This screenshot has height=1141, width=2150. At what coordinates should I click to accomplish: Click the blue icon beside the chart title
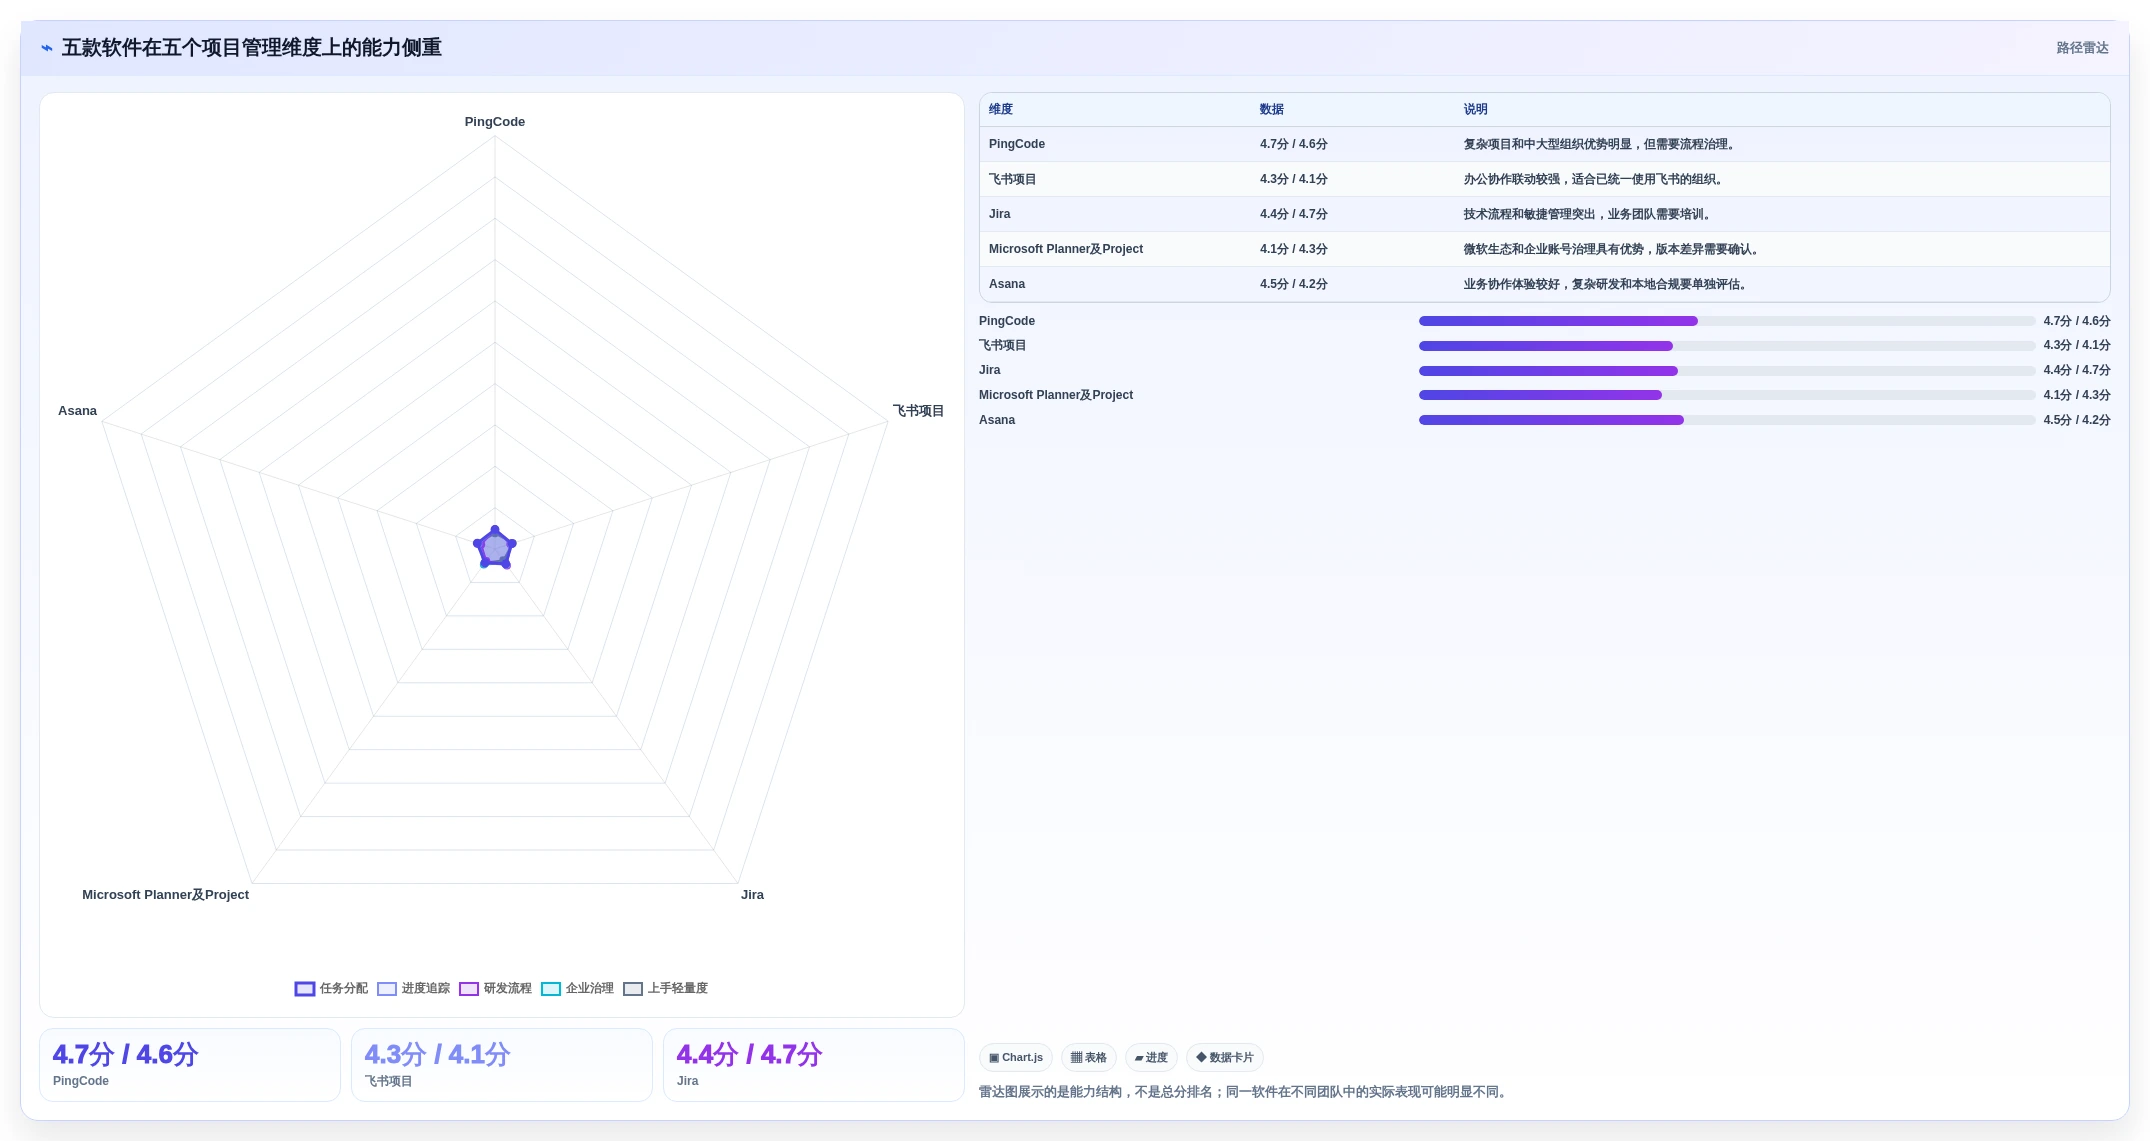46,48
